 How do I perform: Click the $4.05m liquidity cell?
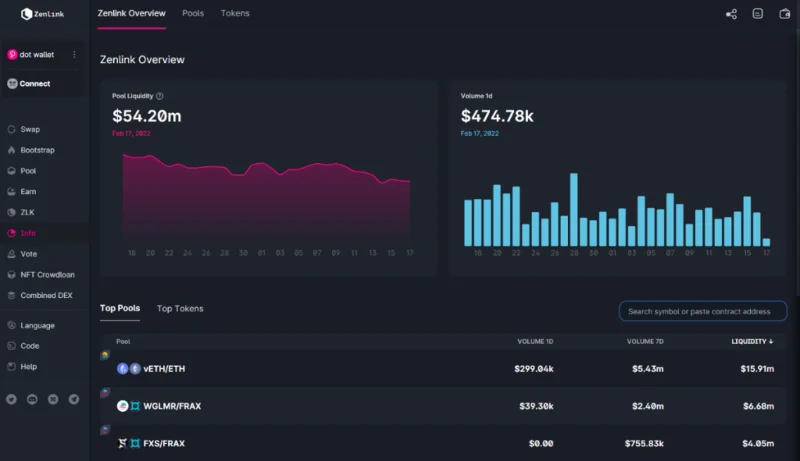[758, 444]
